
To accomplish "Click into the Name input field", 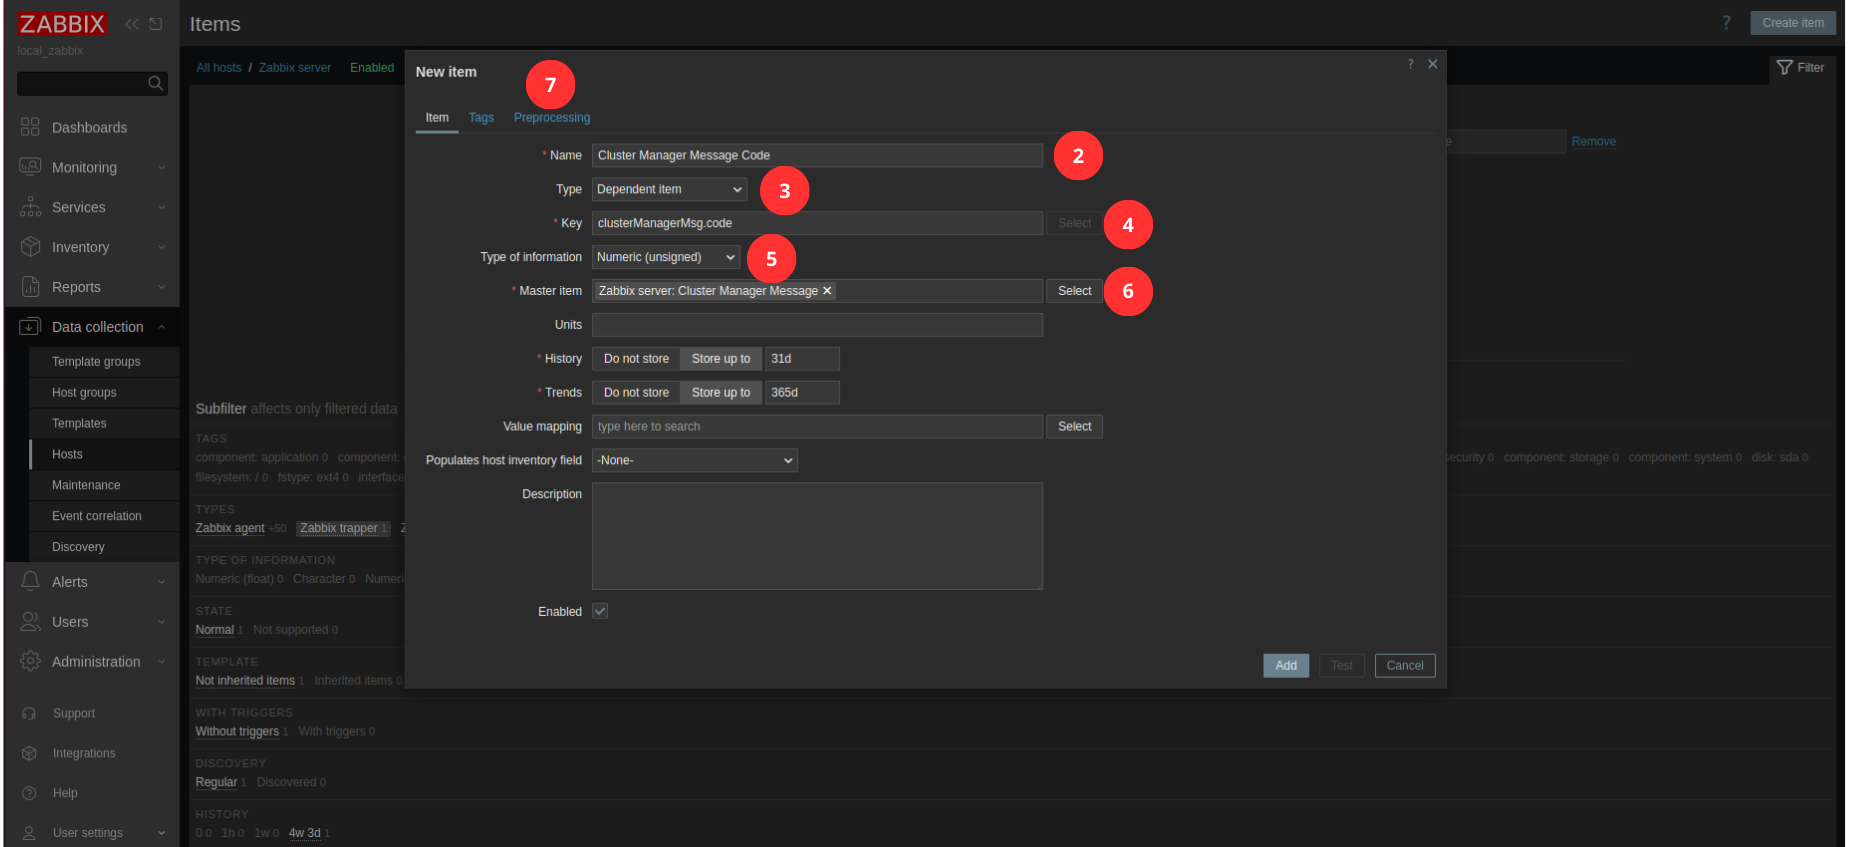I will click(x=817, y=155).
